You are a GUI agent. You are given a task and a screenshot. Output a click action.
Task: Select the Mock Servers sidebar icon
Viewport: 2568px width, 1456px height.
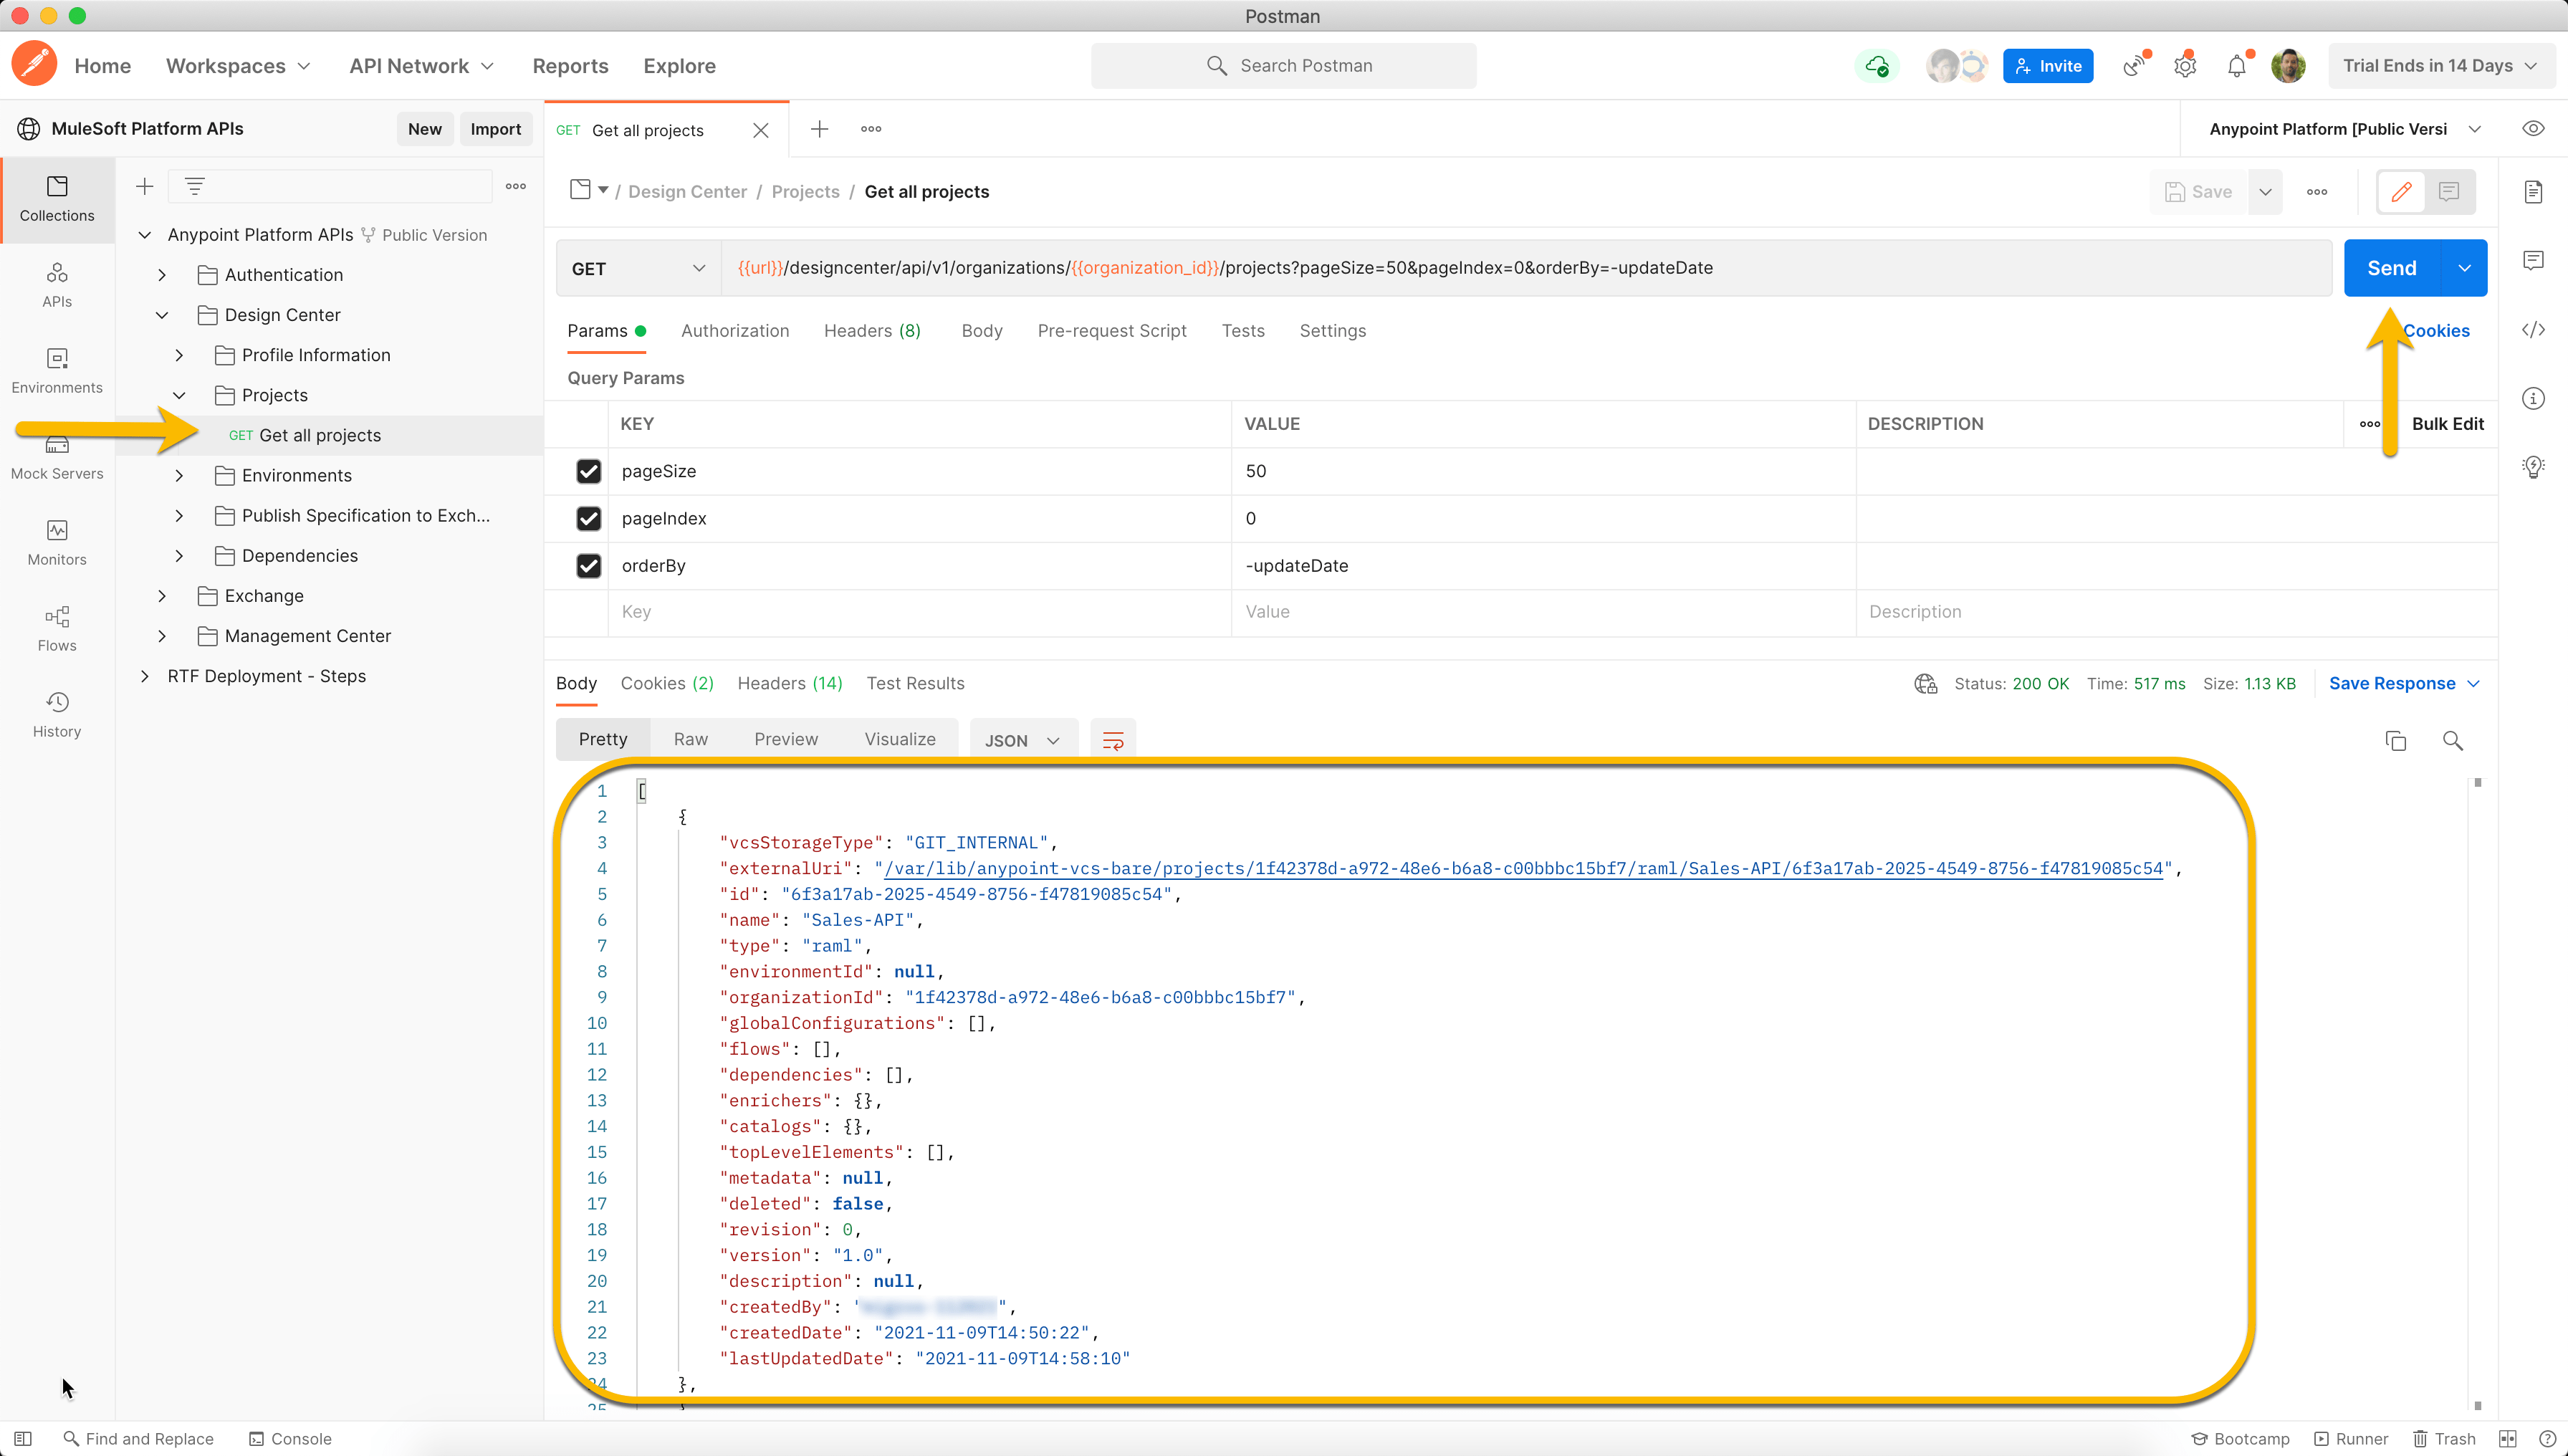point(56,456)
